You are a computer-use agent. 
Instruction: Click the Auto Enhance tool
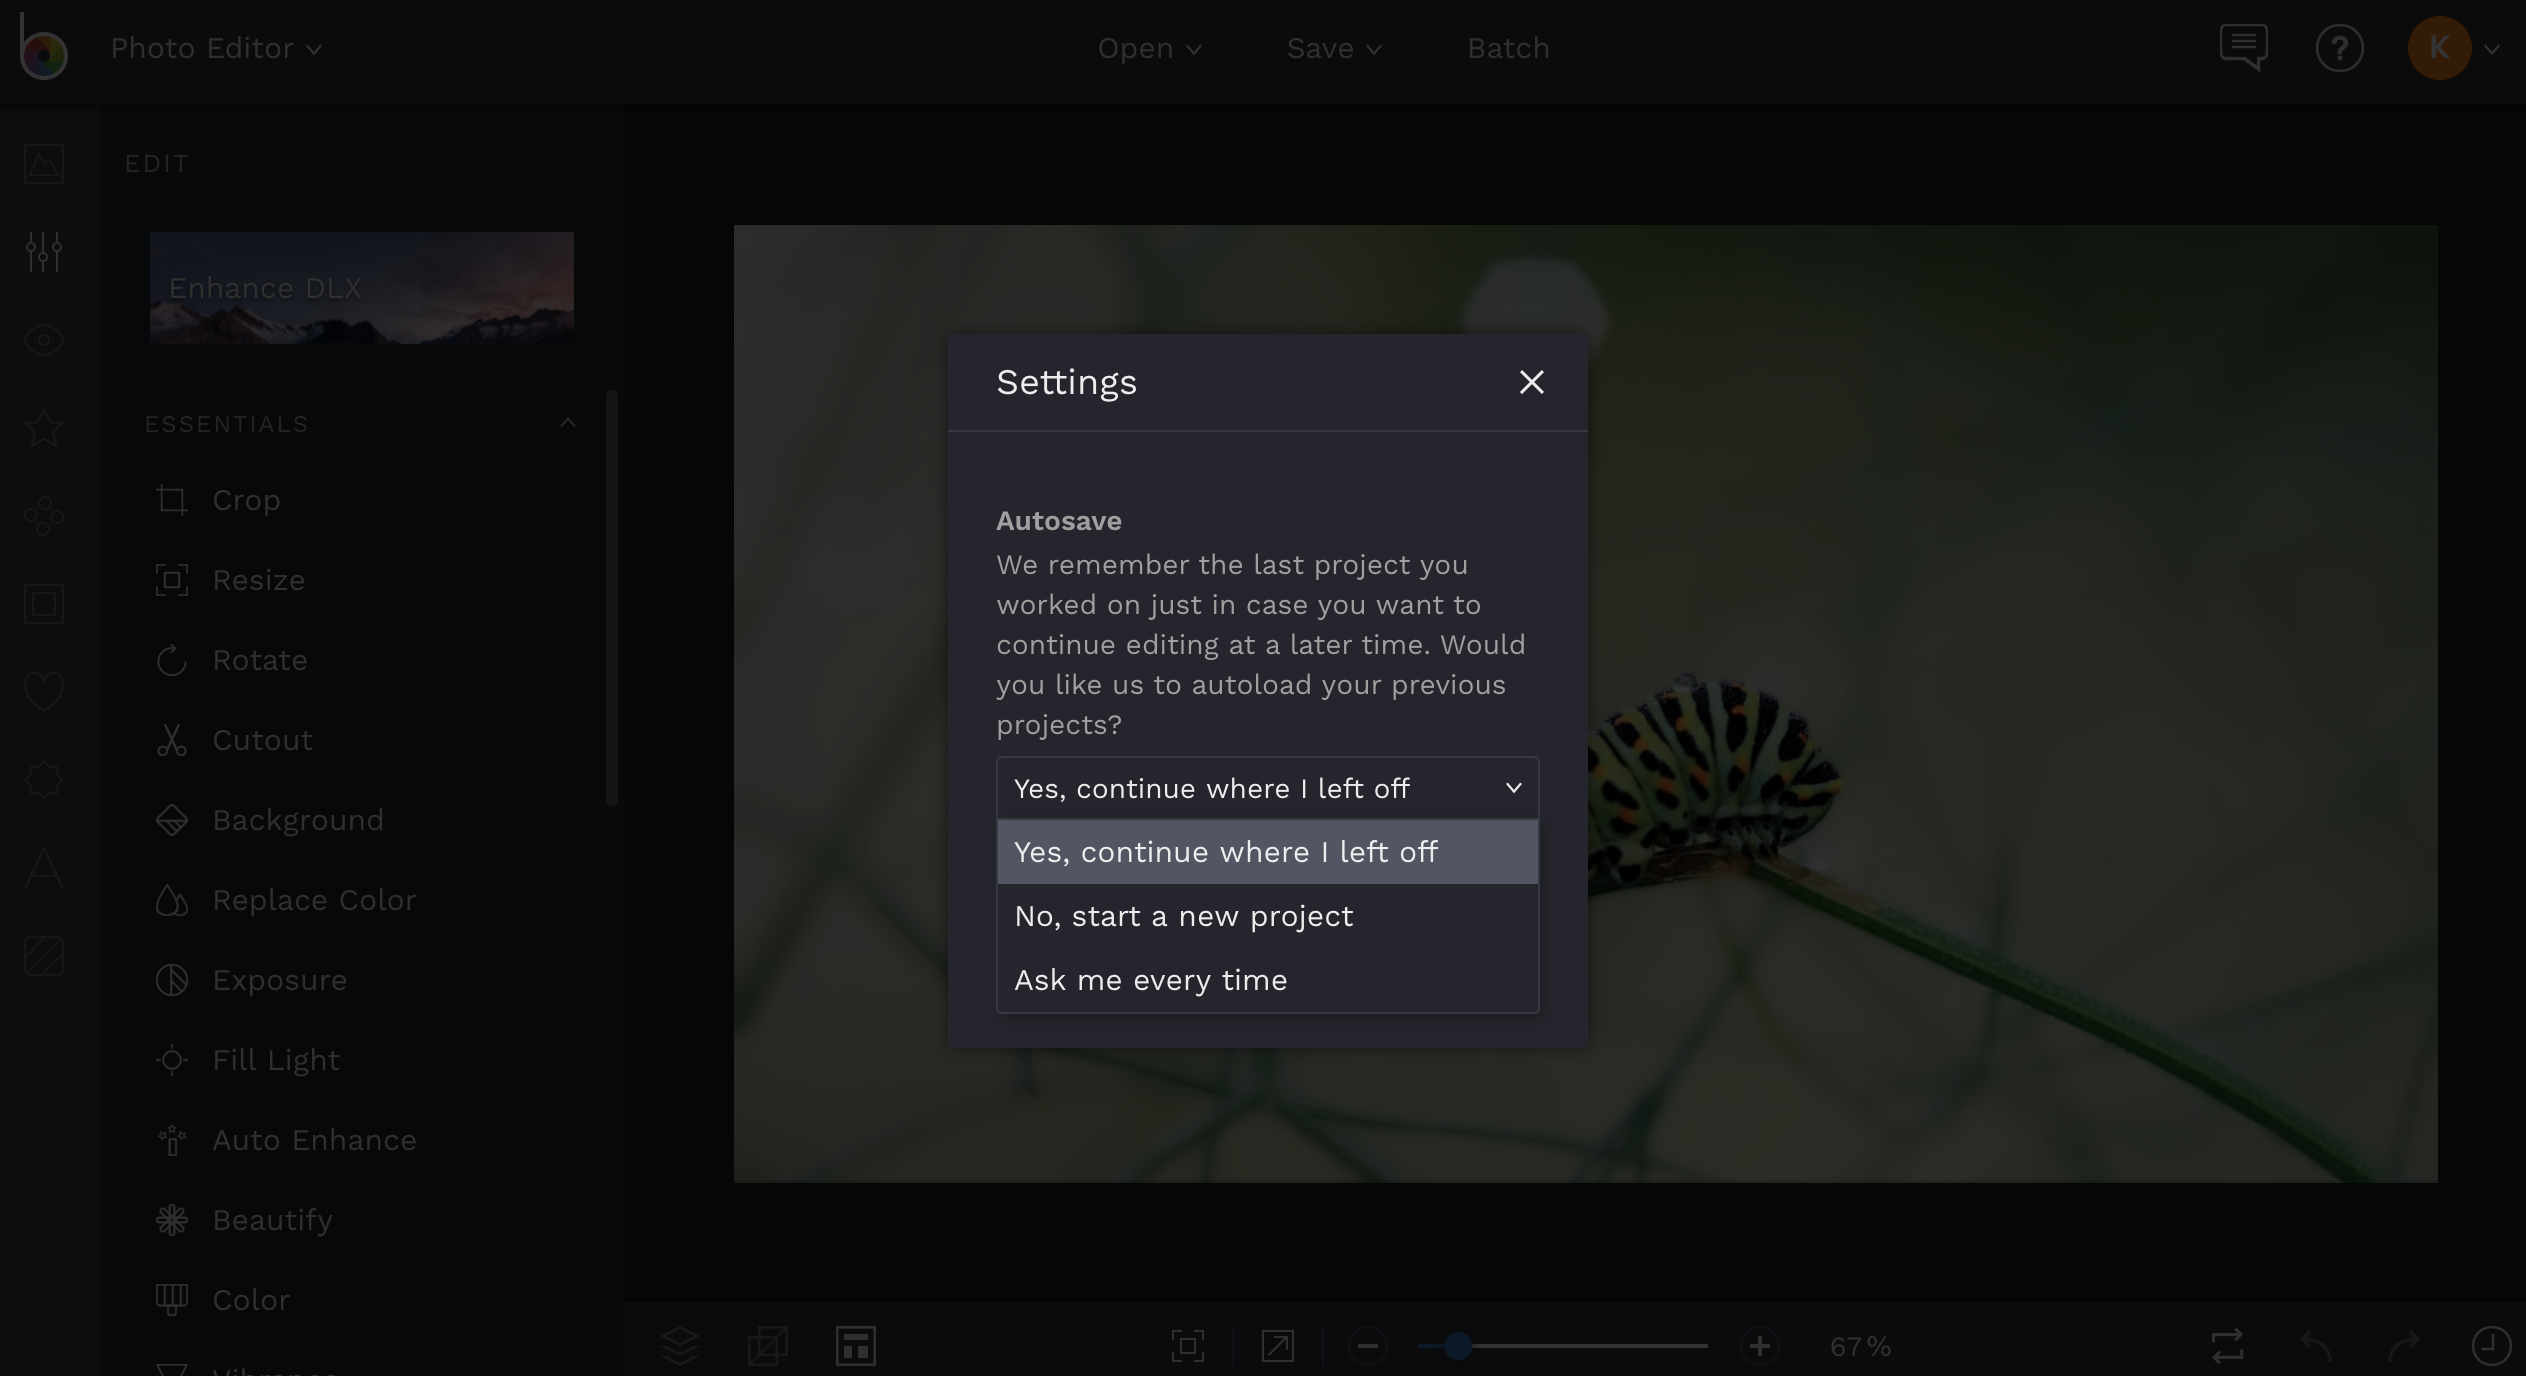[x=286, y=1140]
